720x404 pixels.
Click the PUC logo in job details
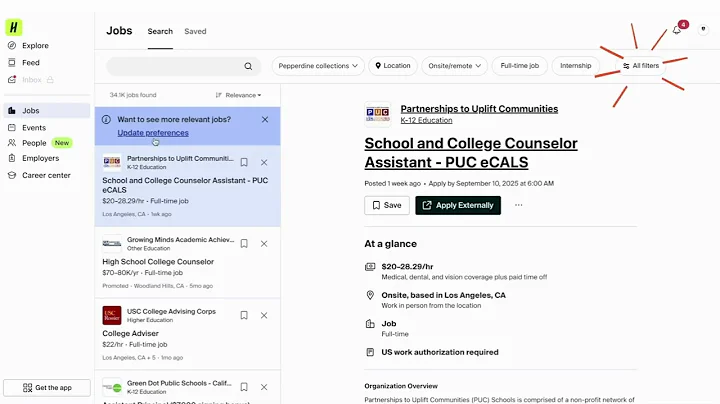[x=377, y=114]
